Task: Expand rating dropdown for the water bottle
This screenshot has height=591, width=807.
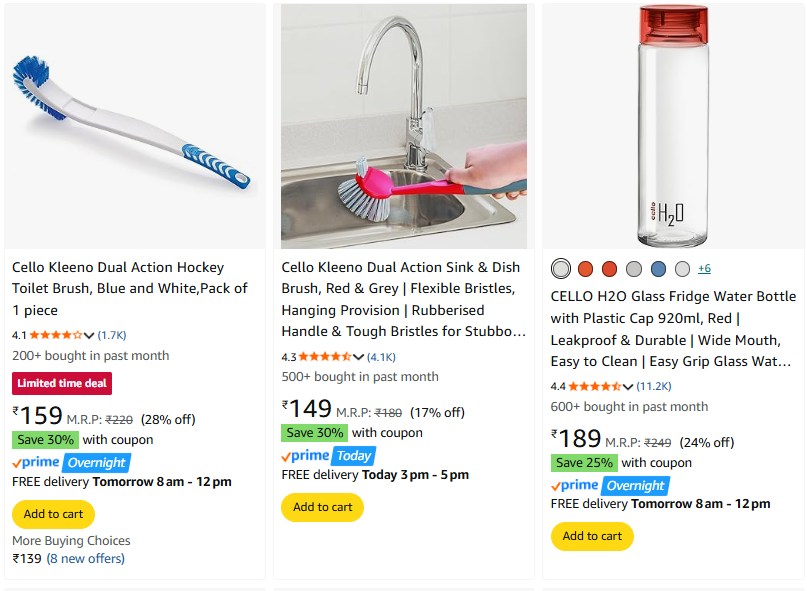Action: pos(627,386)
